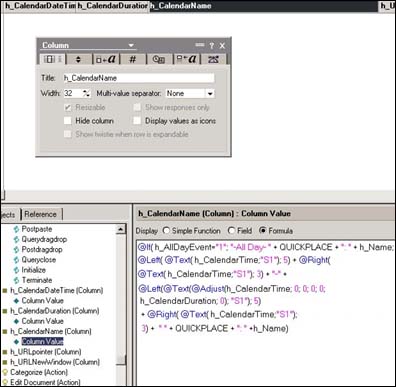This screenshot has height=387, width=396.
Task: Select h_CalendarName (Column) in object list
Action: pyautogui.click(x=51, y=331)
